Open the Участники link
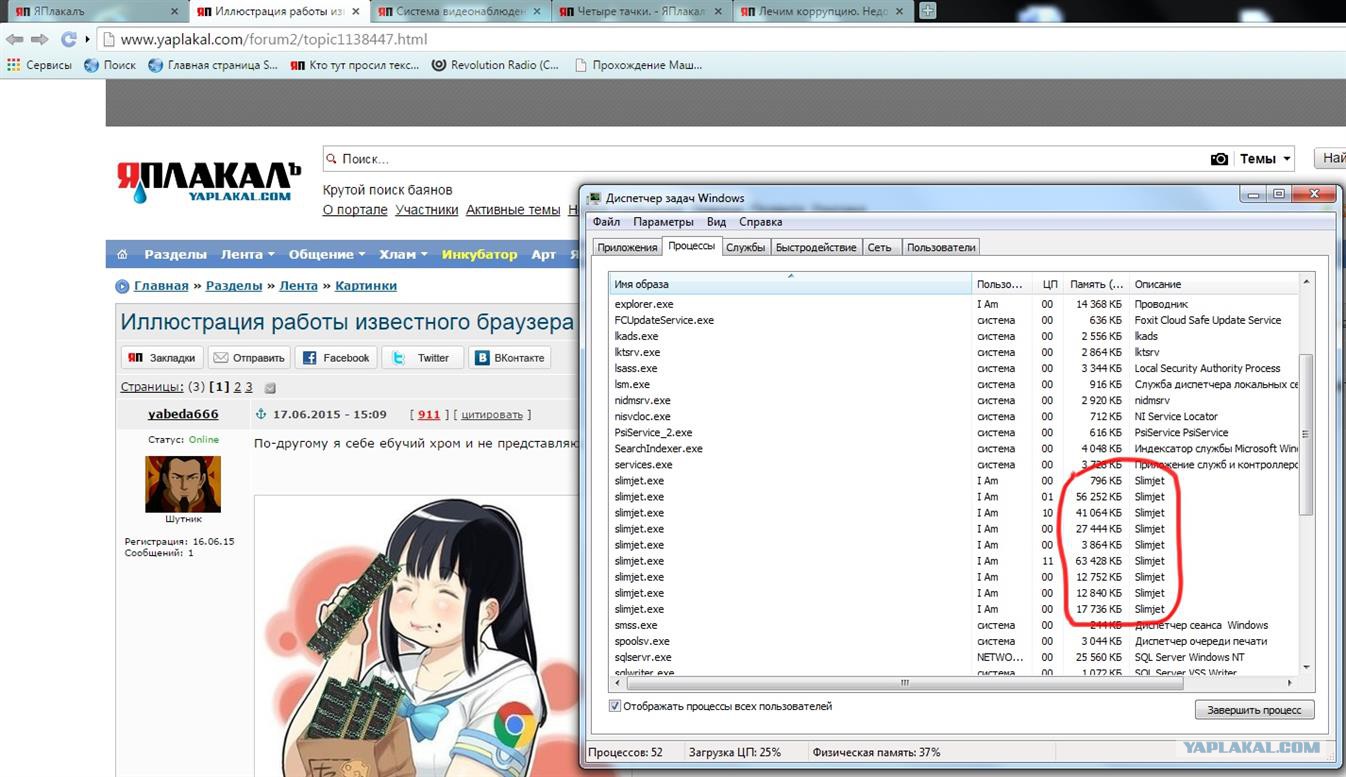The width and height of the screenshot is (1346, 777). 426,210
